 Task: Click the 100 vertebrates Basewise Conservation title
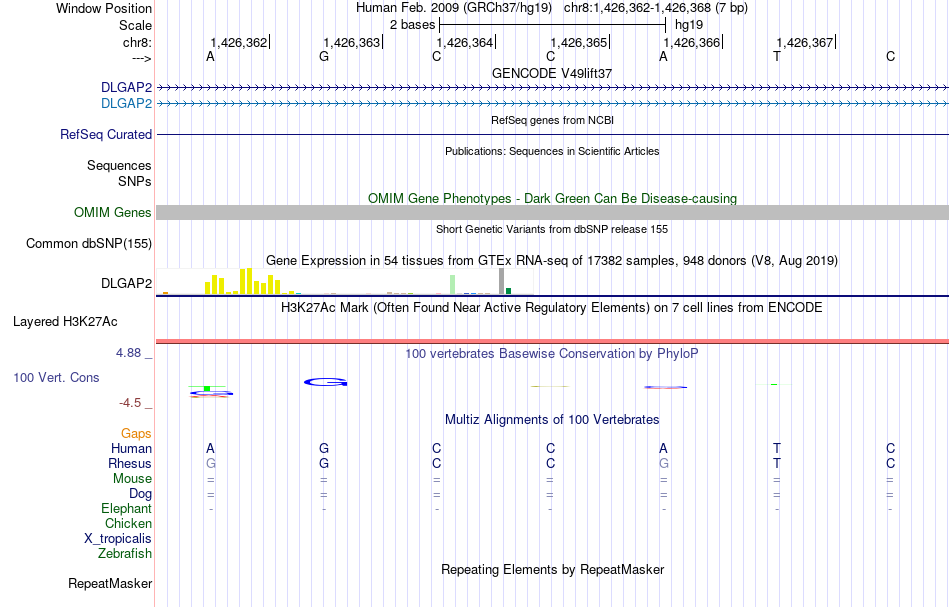click(x=552, y=353)
